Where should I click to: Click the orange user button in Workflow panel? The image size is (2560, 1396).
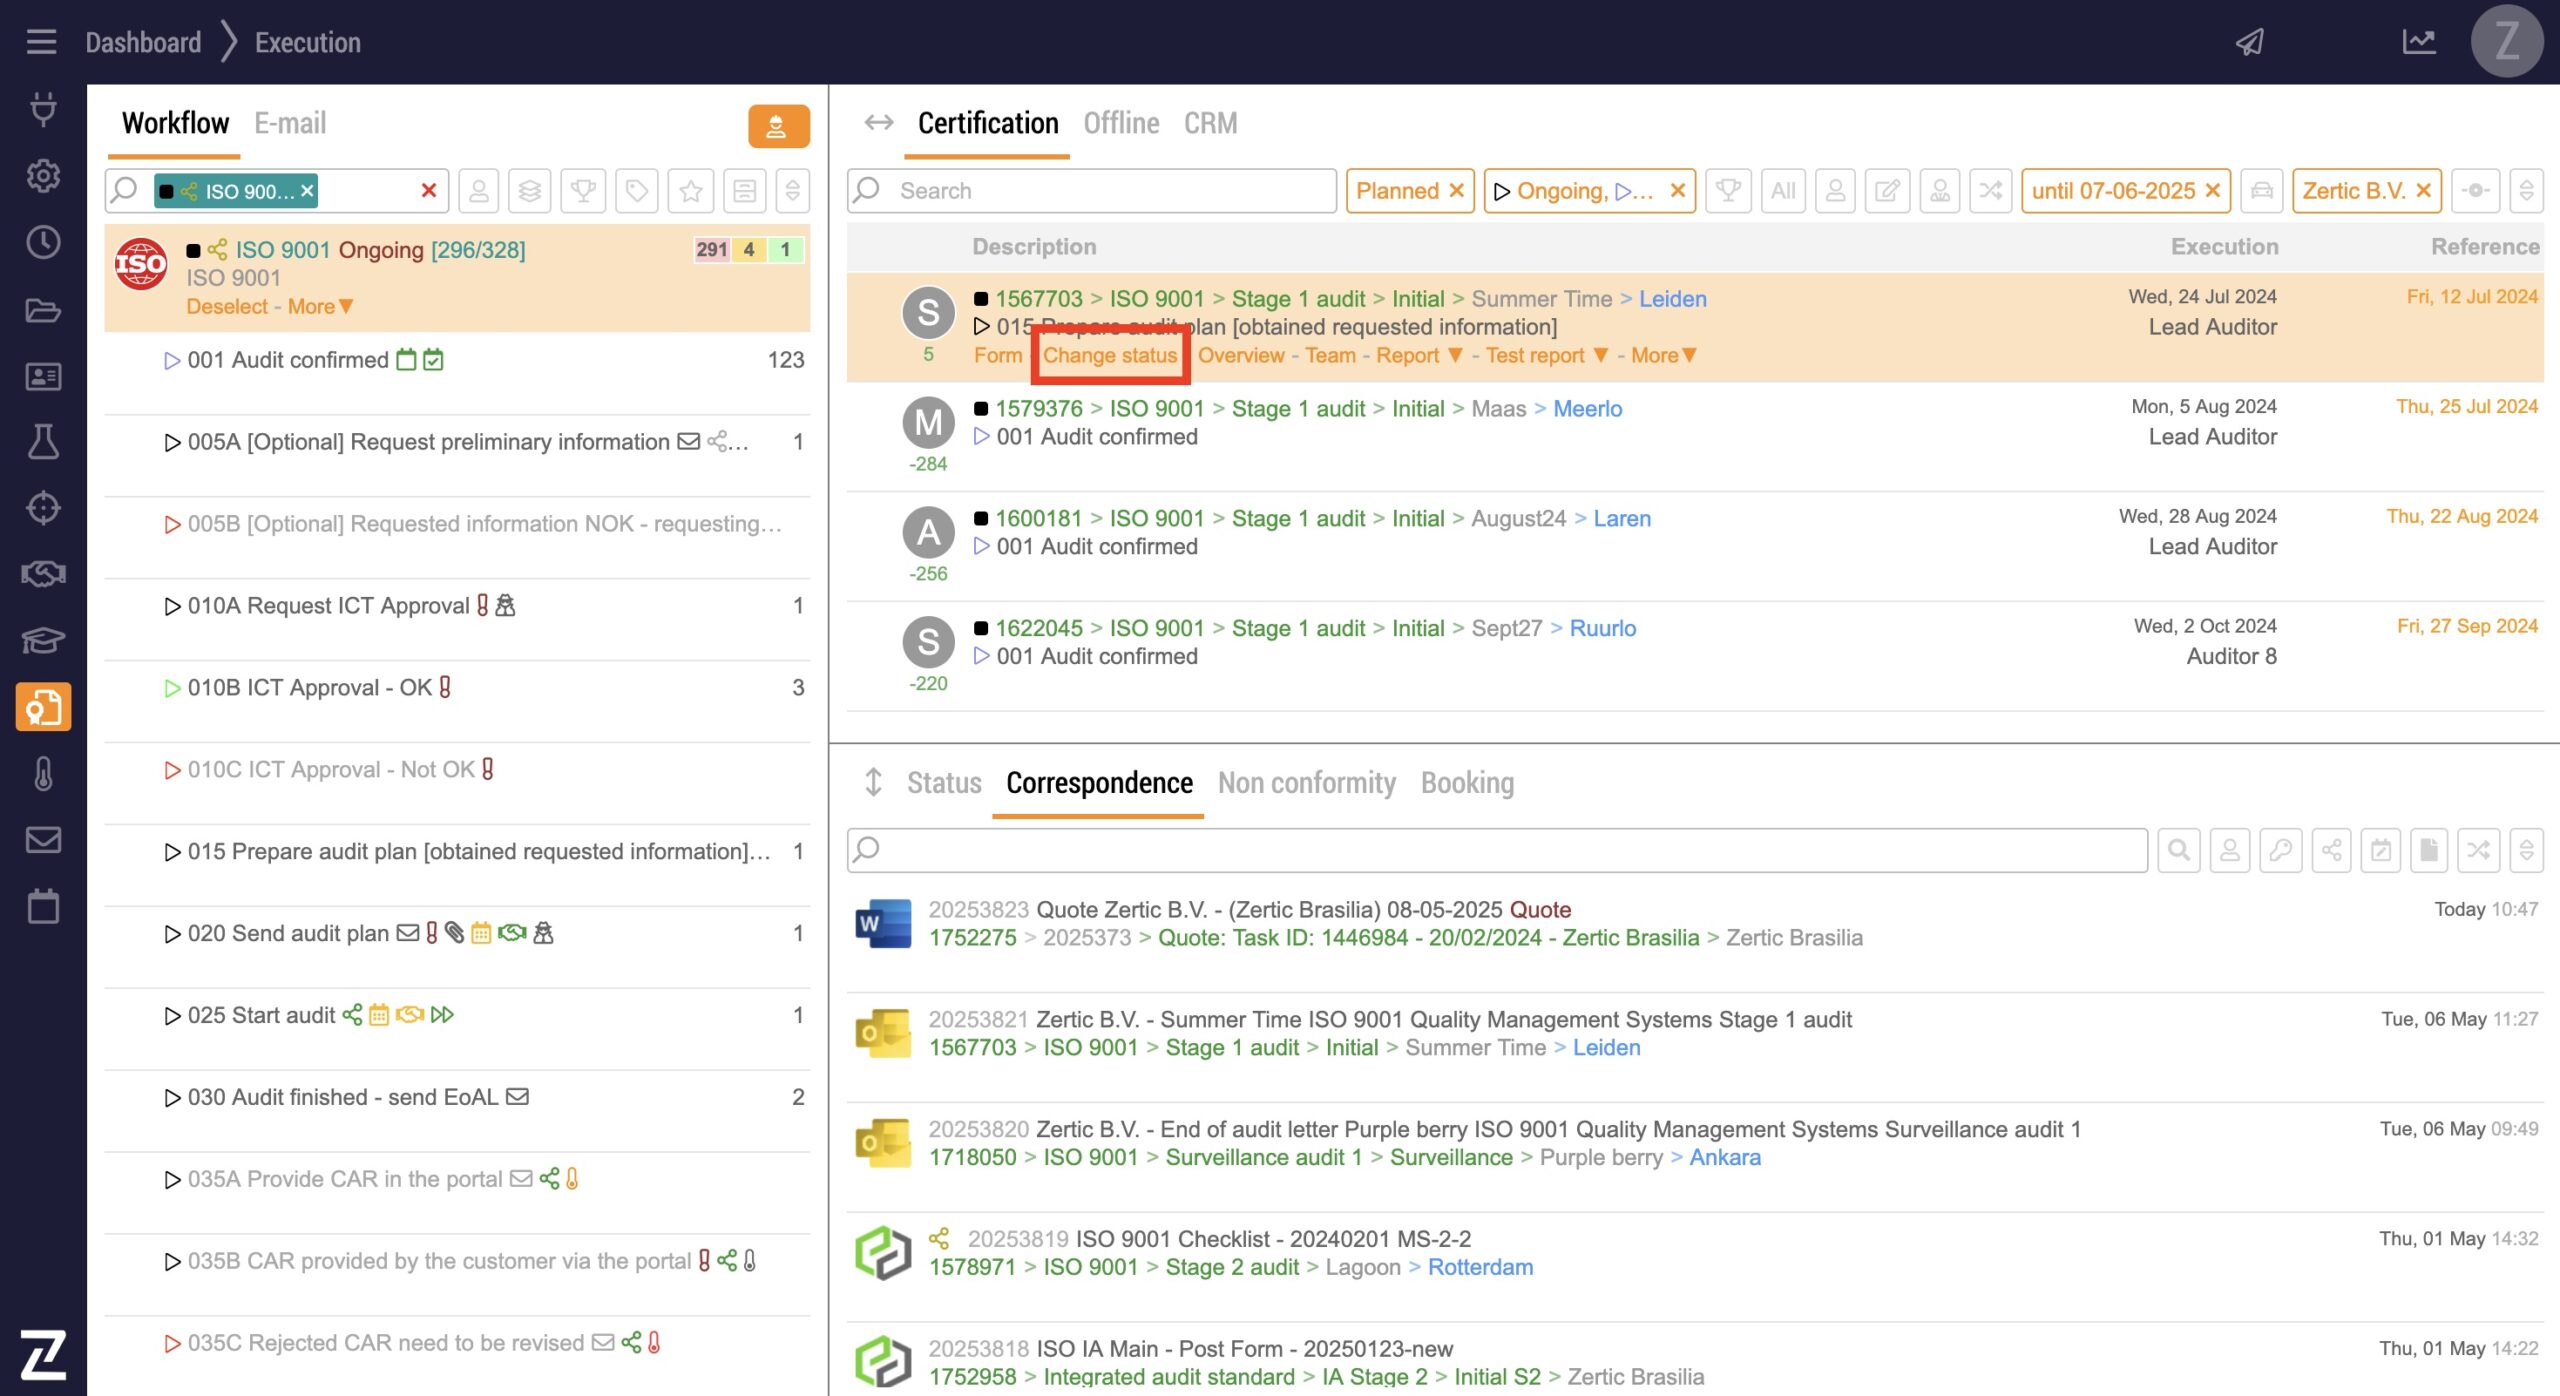[778, 126]
